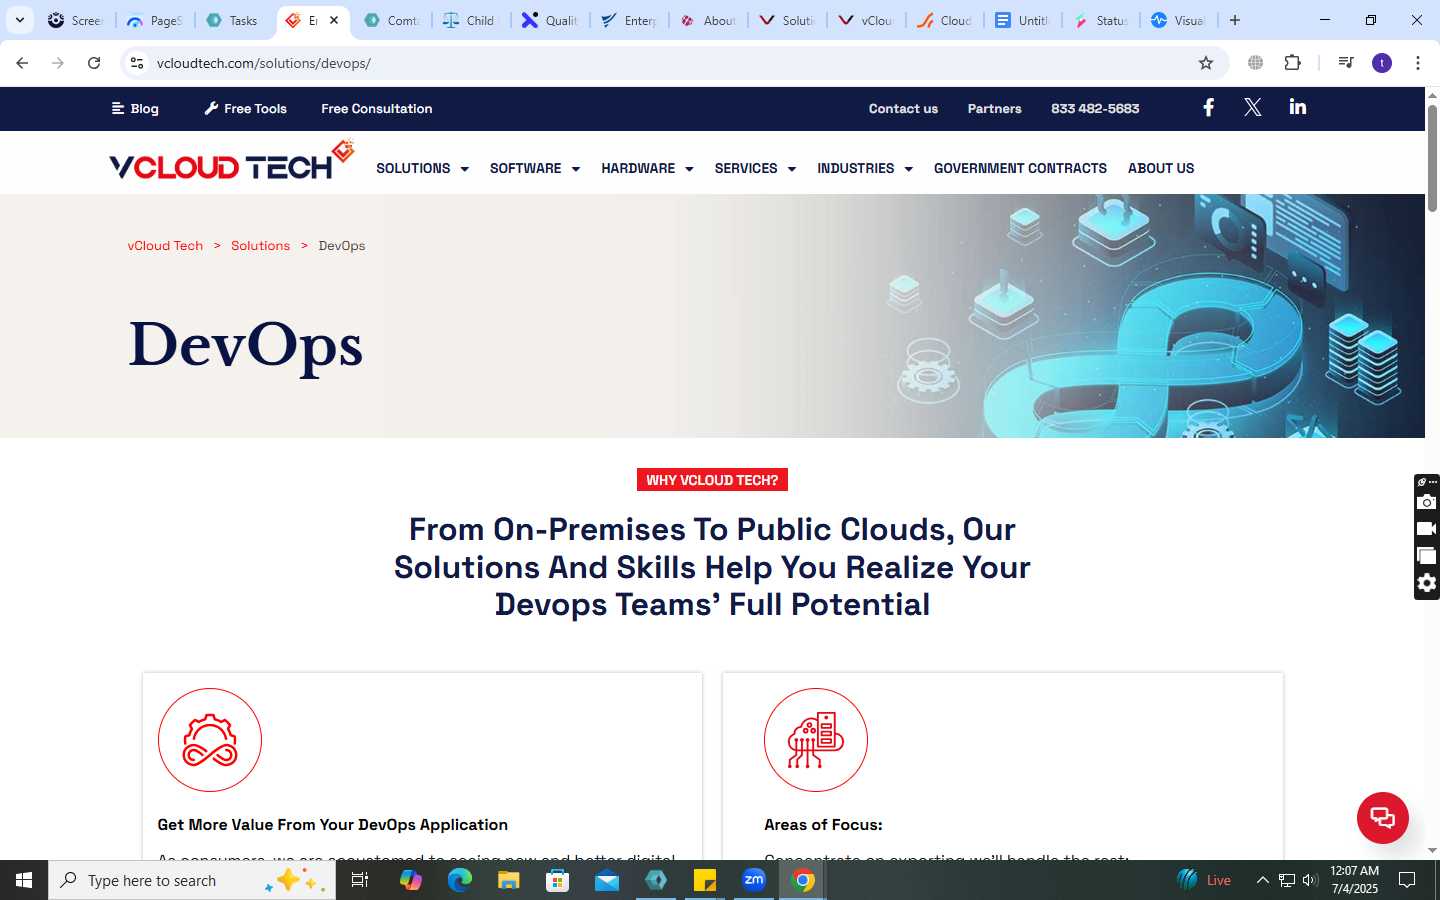Screen dimensions: 1440x900
Task: Click the vCloud Tech logo
Action: pos(232,161)
